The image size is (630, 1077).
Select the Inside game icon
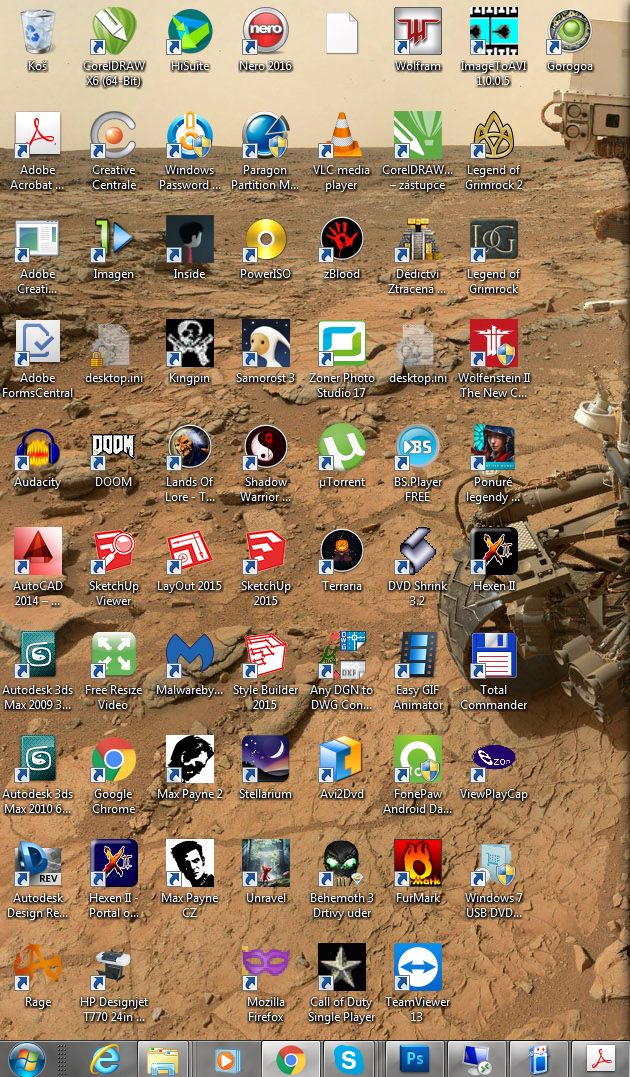click(190, 239)
